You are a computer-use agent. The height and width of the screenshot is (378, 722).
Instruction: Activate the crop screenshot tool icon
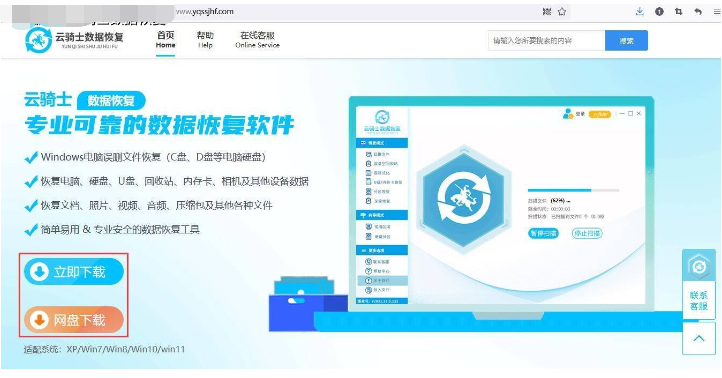pos(679,12)
